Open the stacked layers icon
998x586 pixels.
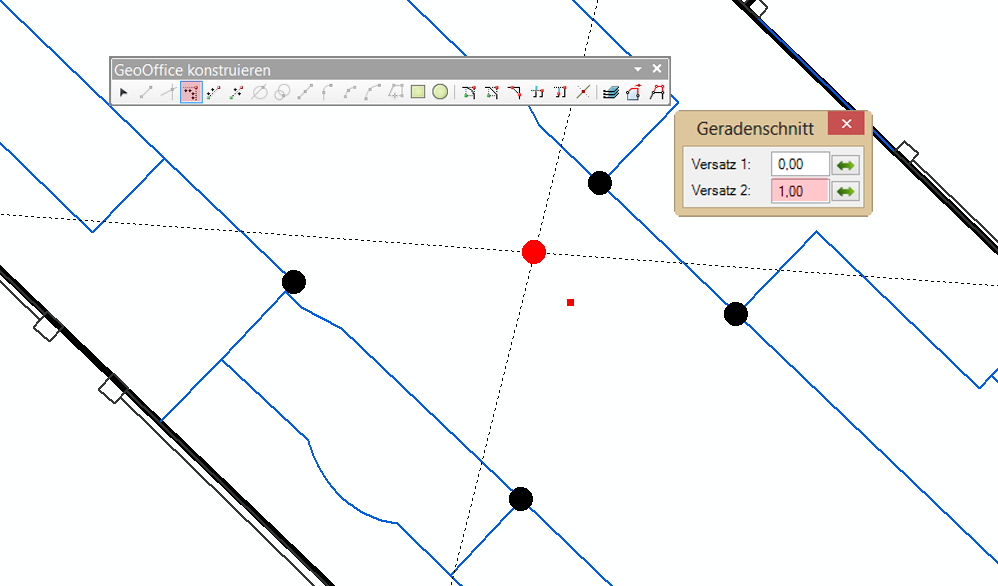coord(611,93)
